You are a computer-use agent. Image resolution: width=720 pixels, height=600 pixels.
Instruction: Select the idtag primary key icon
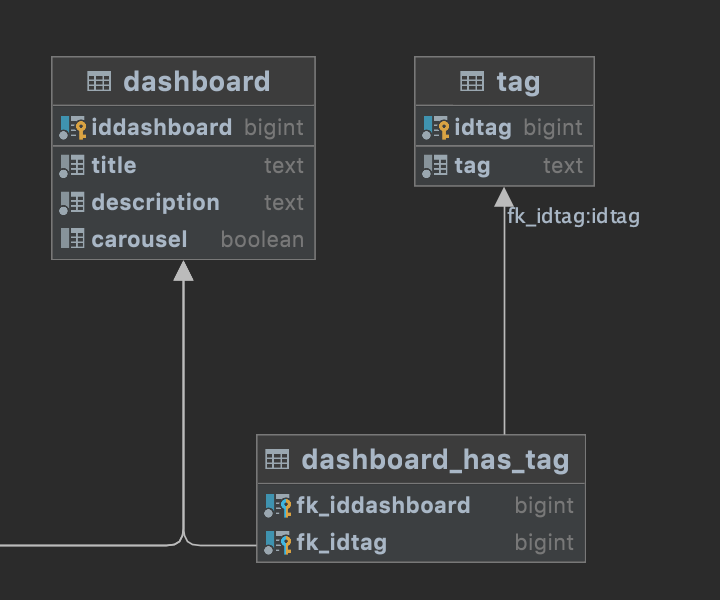435,128
